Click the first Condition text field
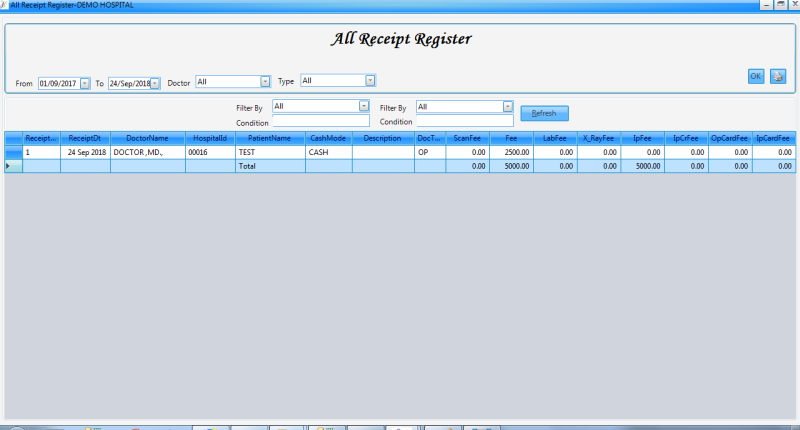Image resolution: width=800 pixels, height=430 pixels. tap(321, 122)
